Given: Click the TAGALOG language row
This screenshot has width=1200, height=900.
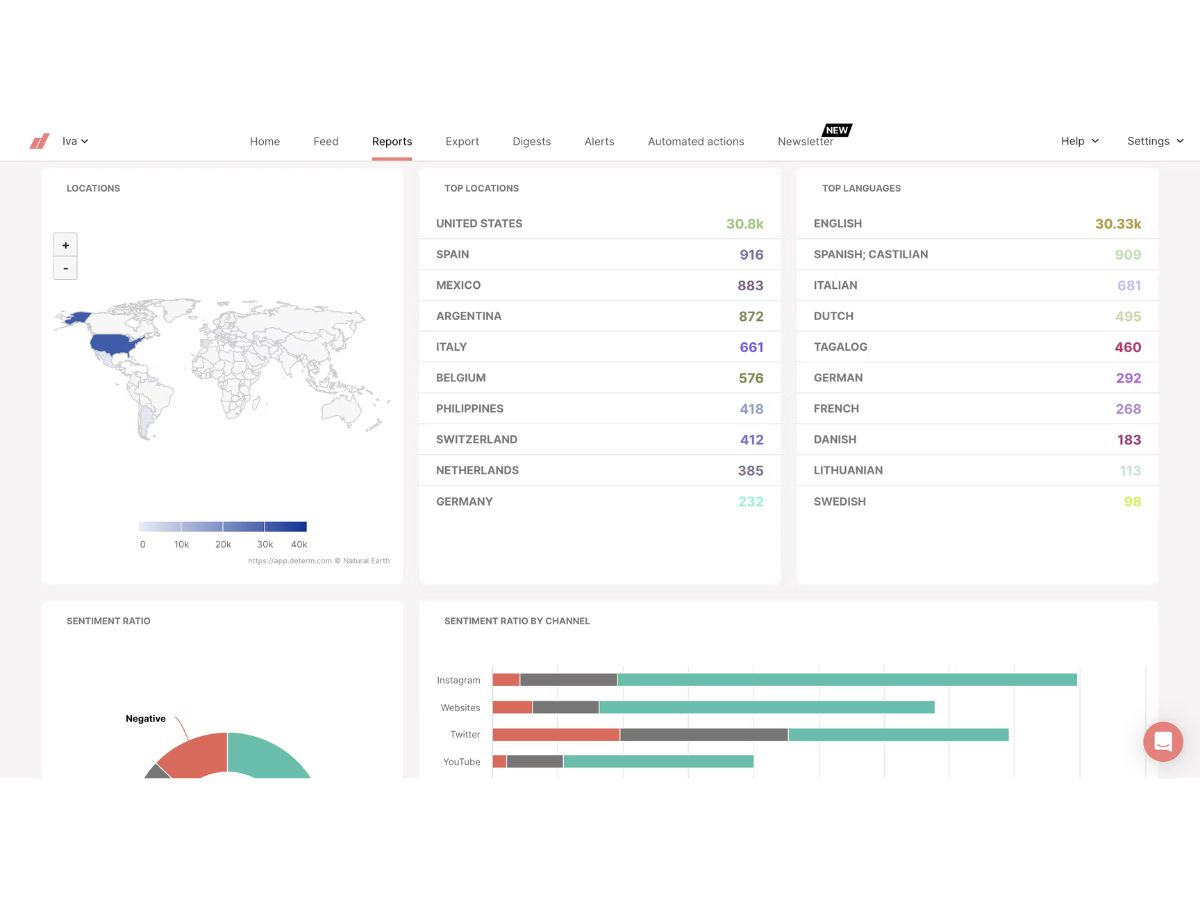Looking at the screenshot, I should tap(977, 347).
